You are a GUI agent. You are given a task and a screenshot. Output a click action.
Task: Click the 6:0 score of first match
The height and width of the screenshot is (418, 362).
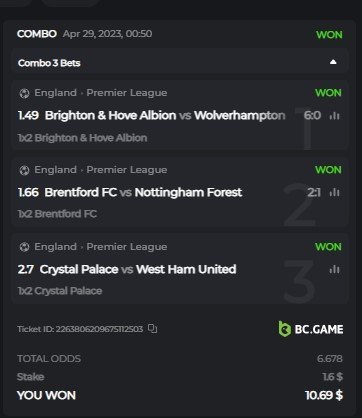(312, 116)
